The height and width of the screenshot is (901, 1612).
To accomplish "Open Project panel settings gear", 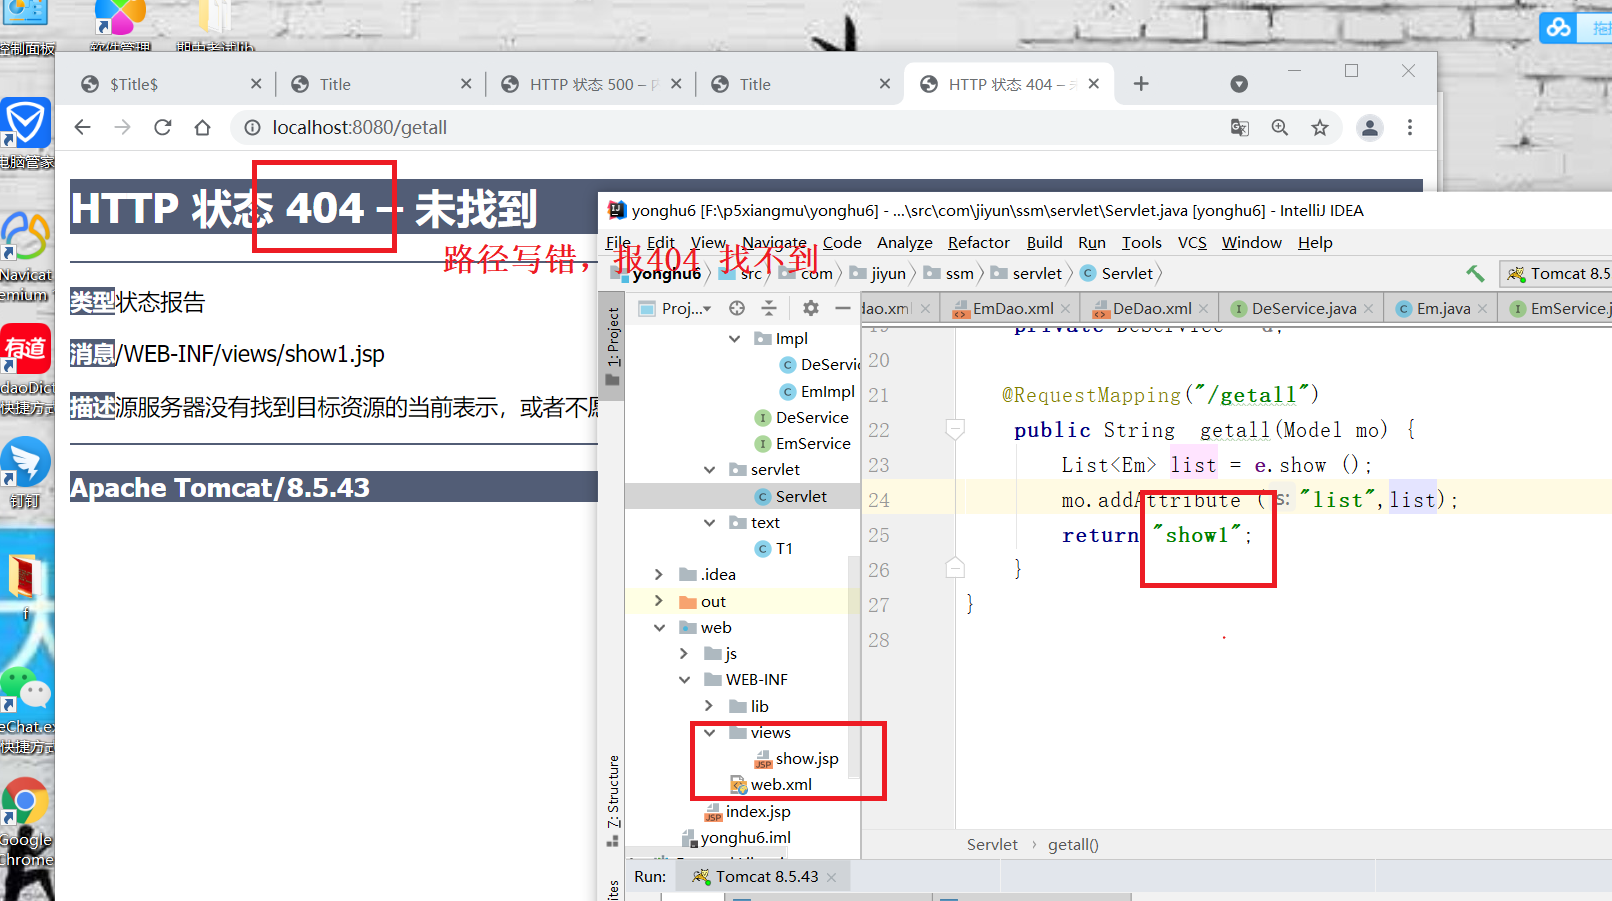I will pos(811,308).
